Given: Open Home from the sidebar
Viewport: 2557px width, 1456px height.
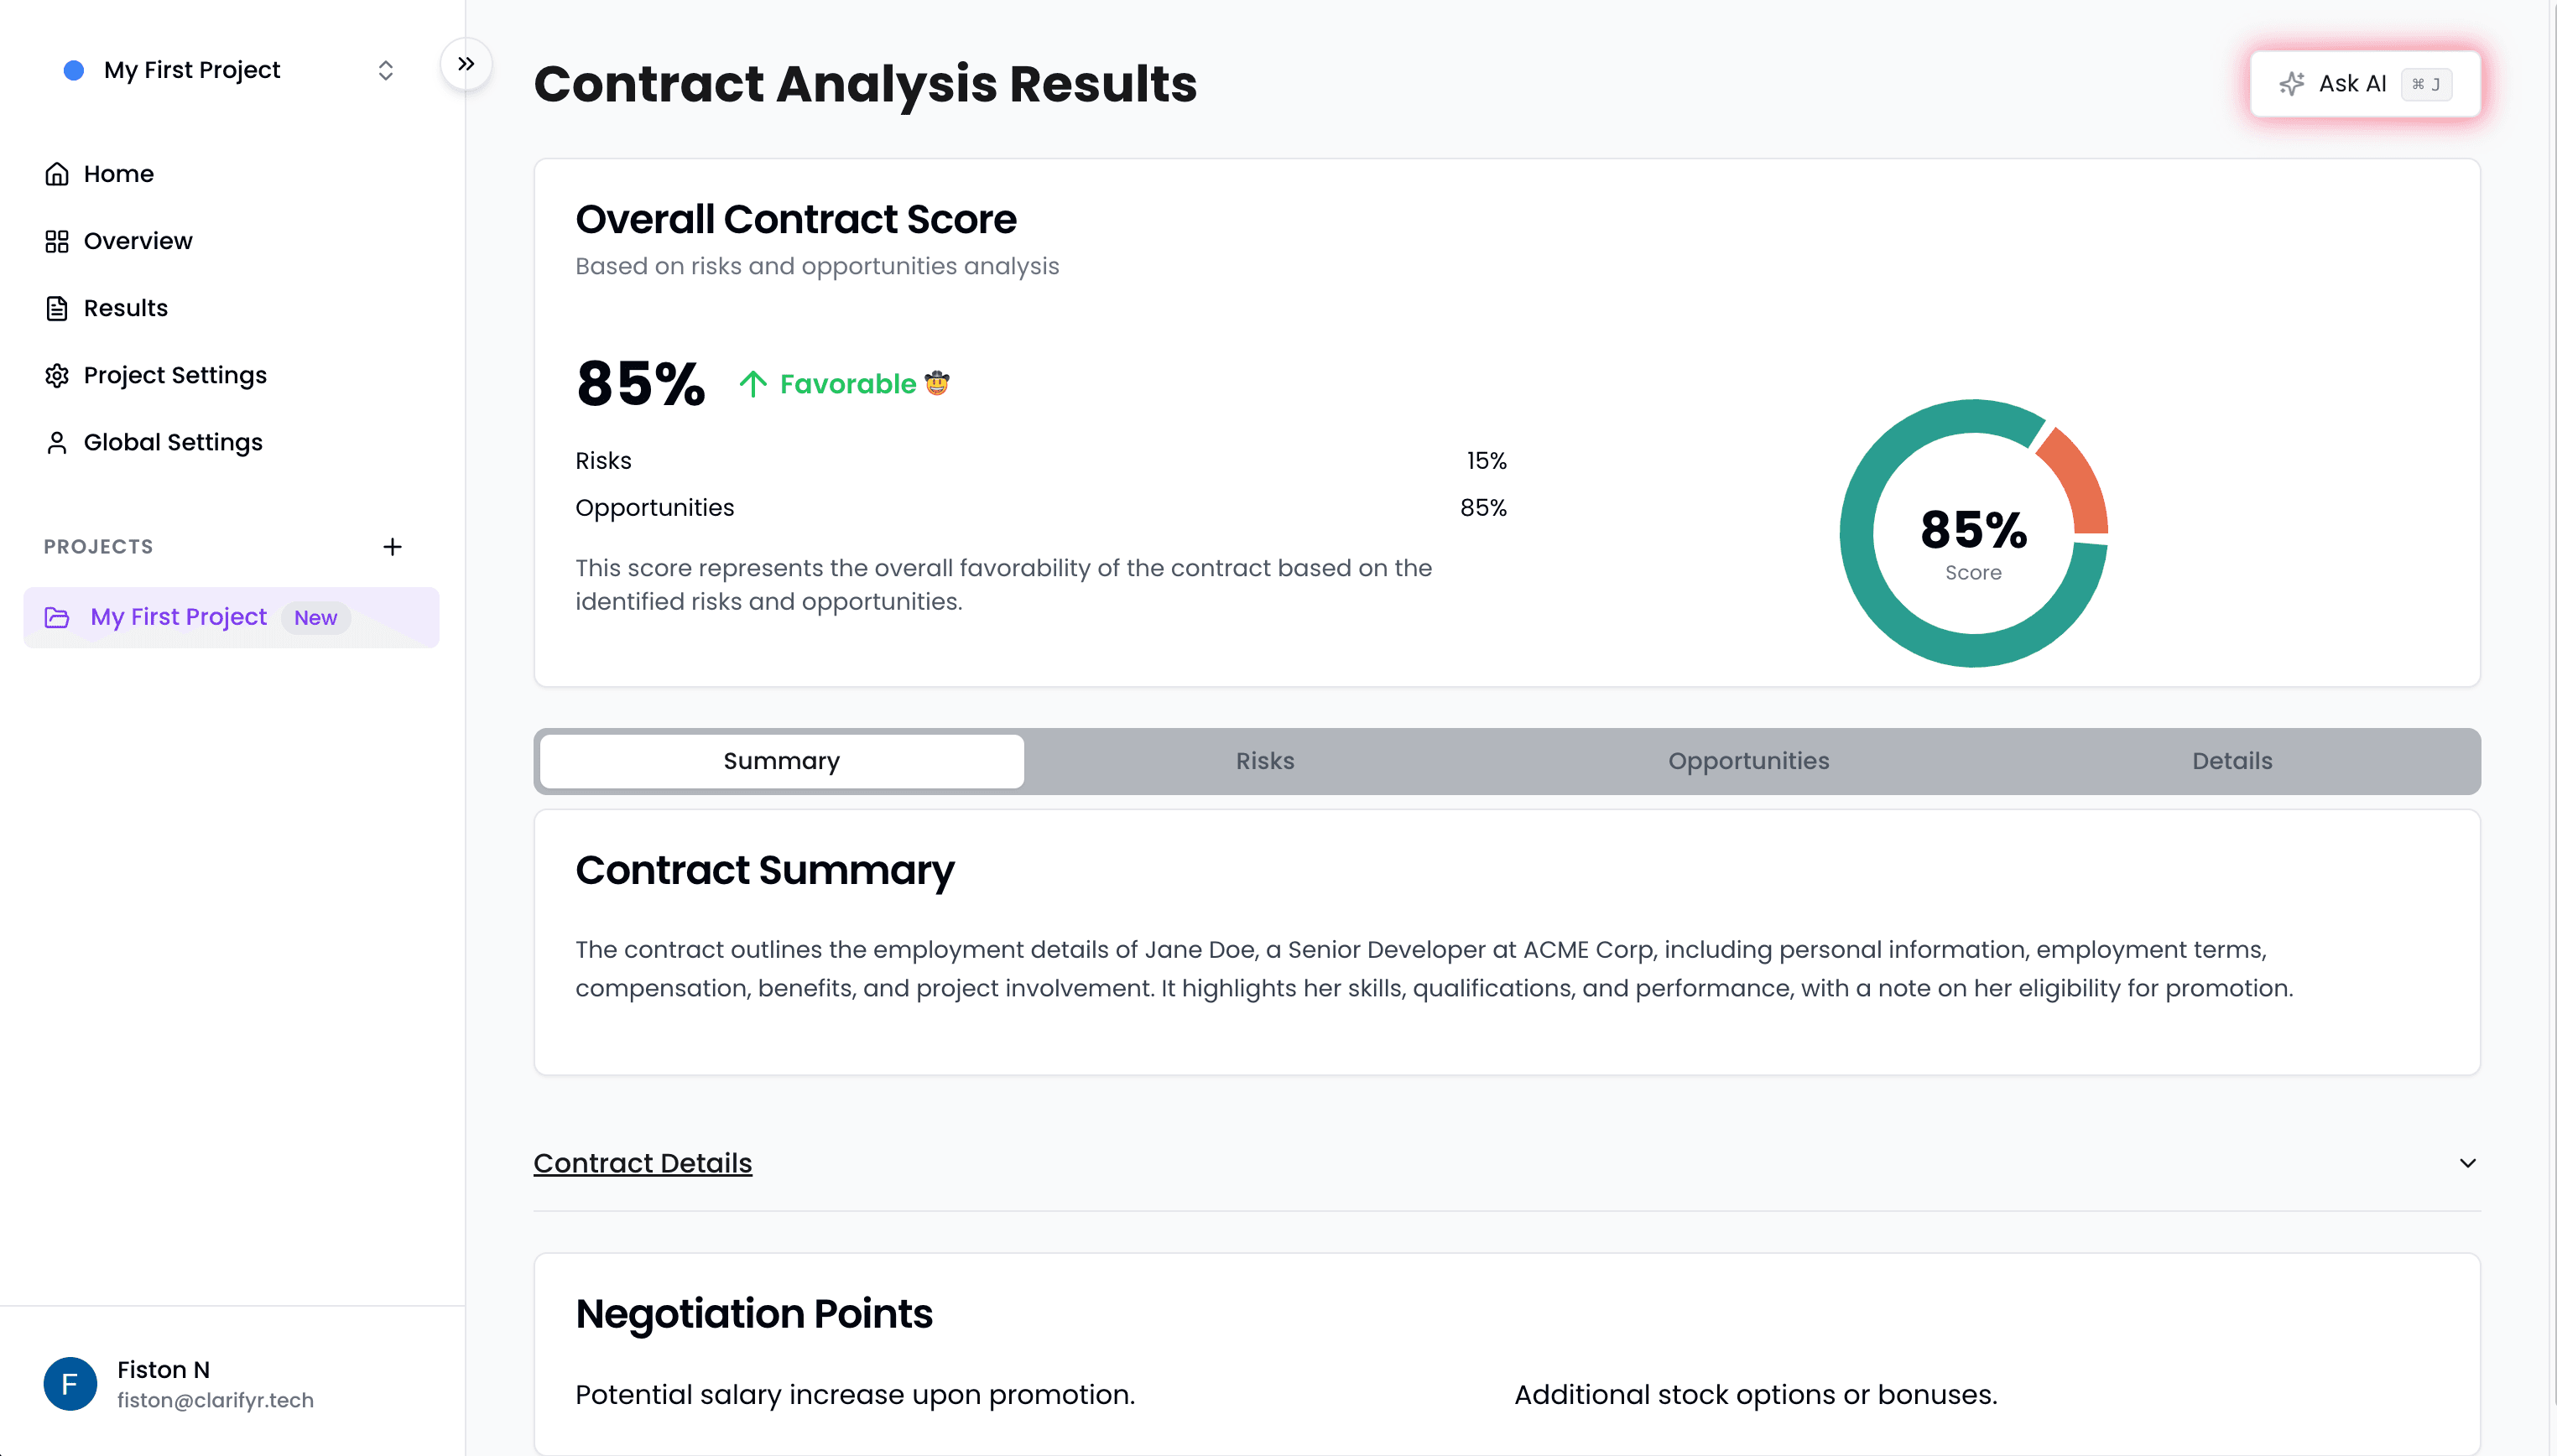Looking at the screenshot, I should click(x=58, y=173).
